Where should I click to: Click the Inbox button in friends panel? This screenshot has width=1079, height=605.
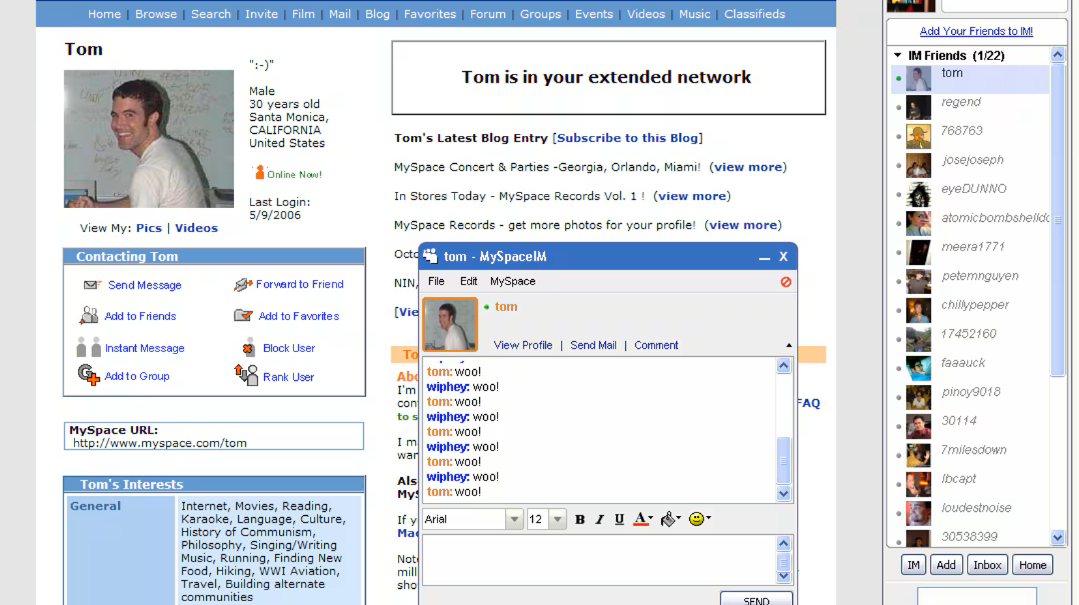coord(987,565)
